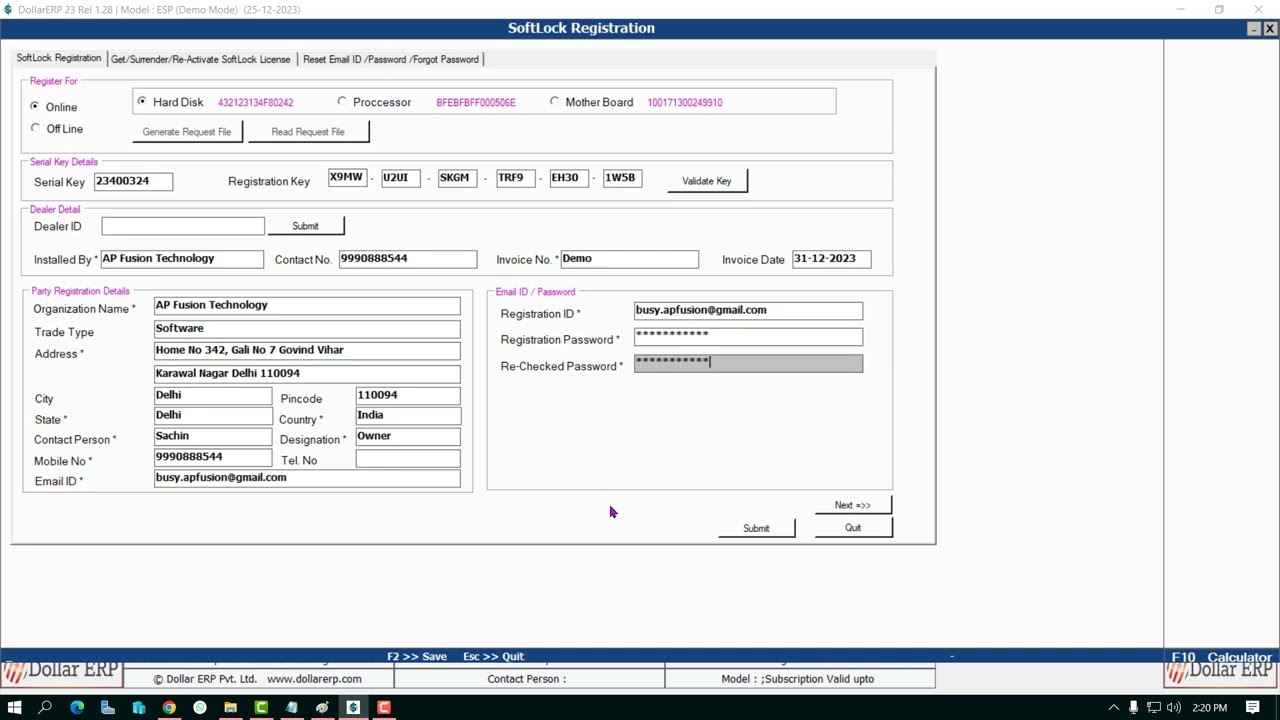Select Off Line registration option
Screen dimensions: 1280x720
(35, 128)
